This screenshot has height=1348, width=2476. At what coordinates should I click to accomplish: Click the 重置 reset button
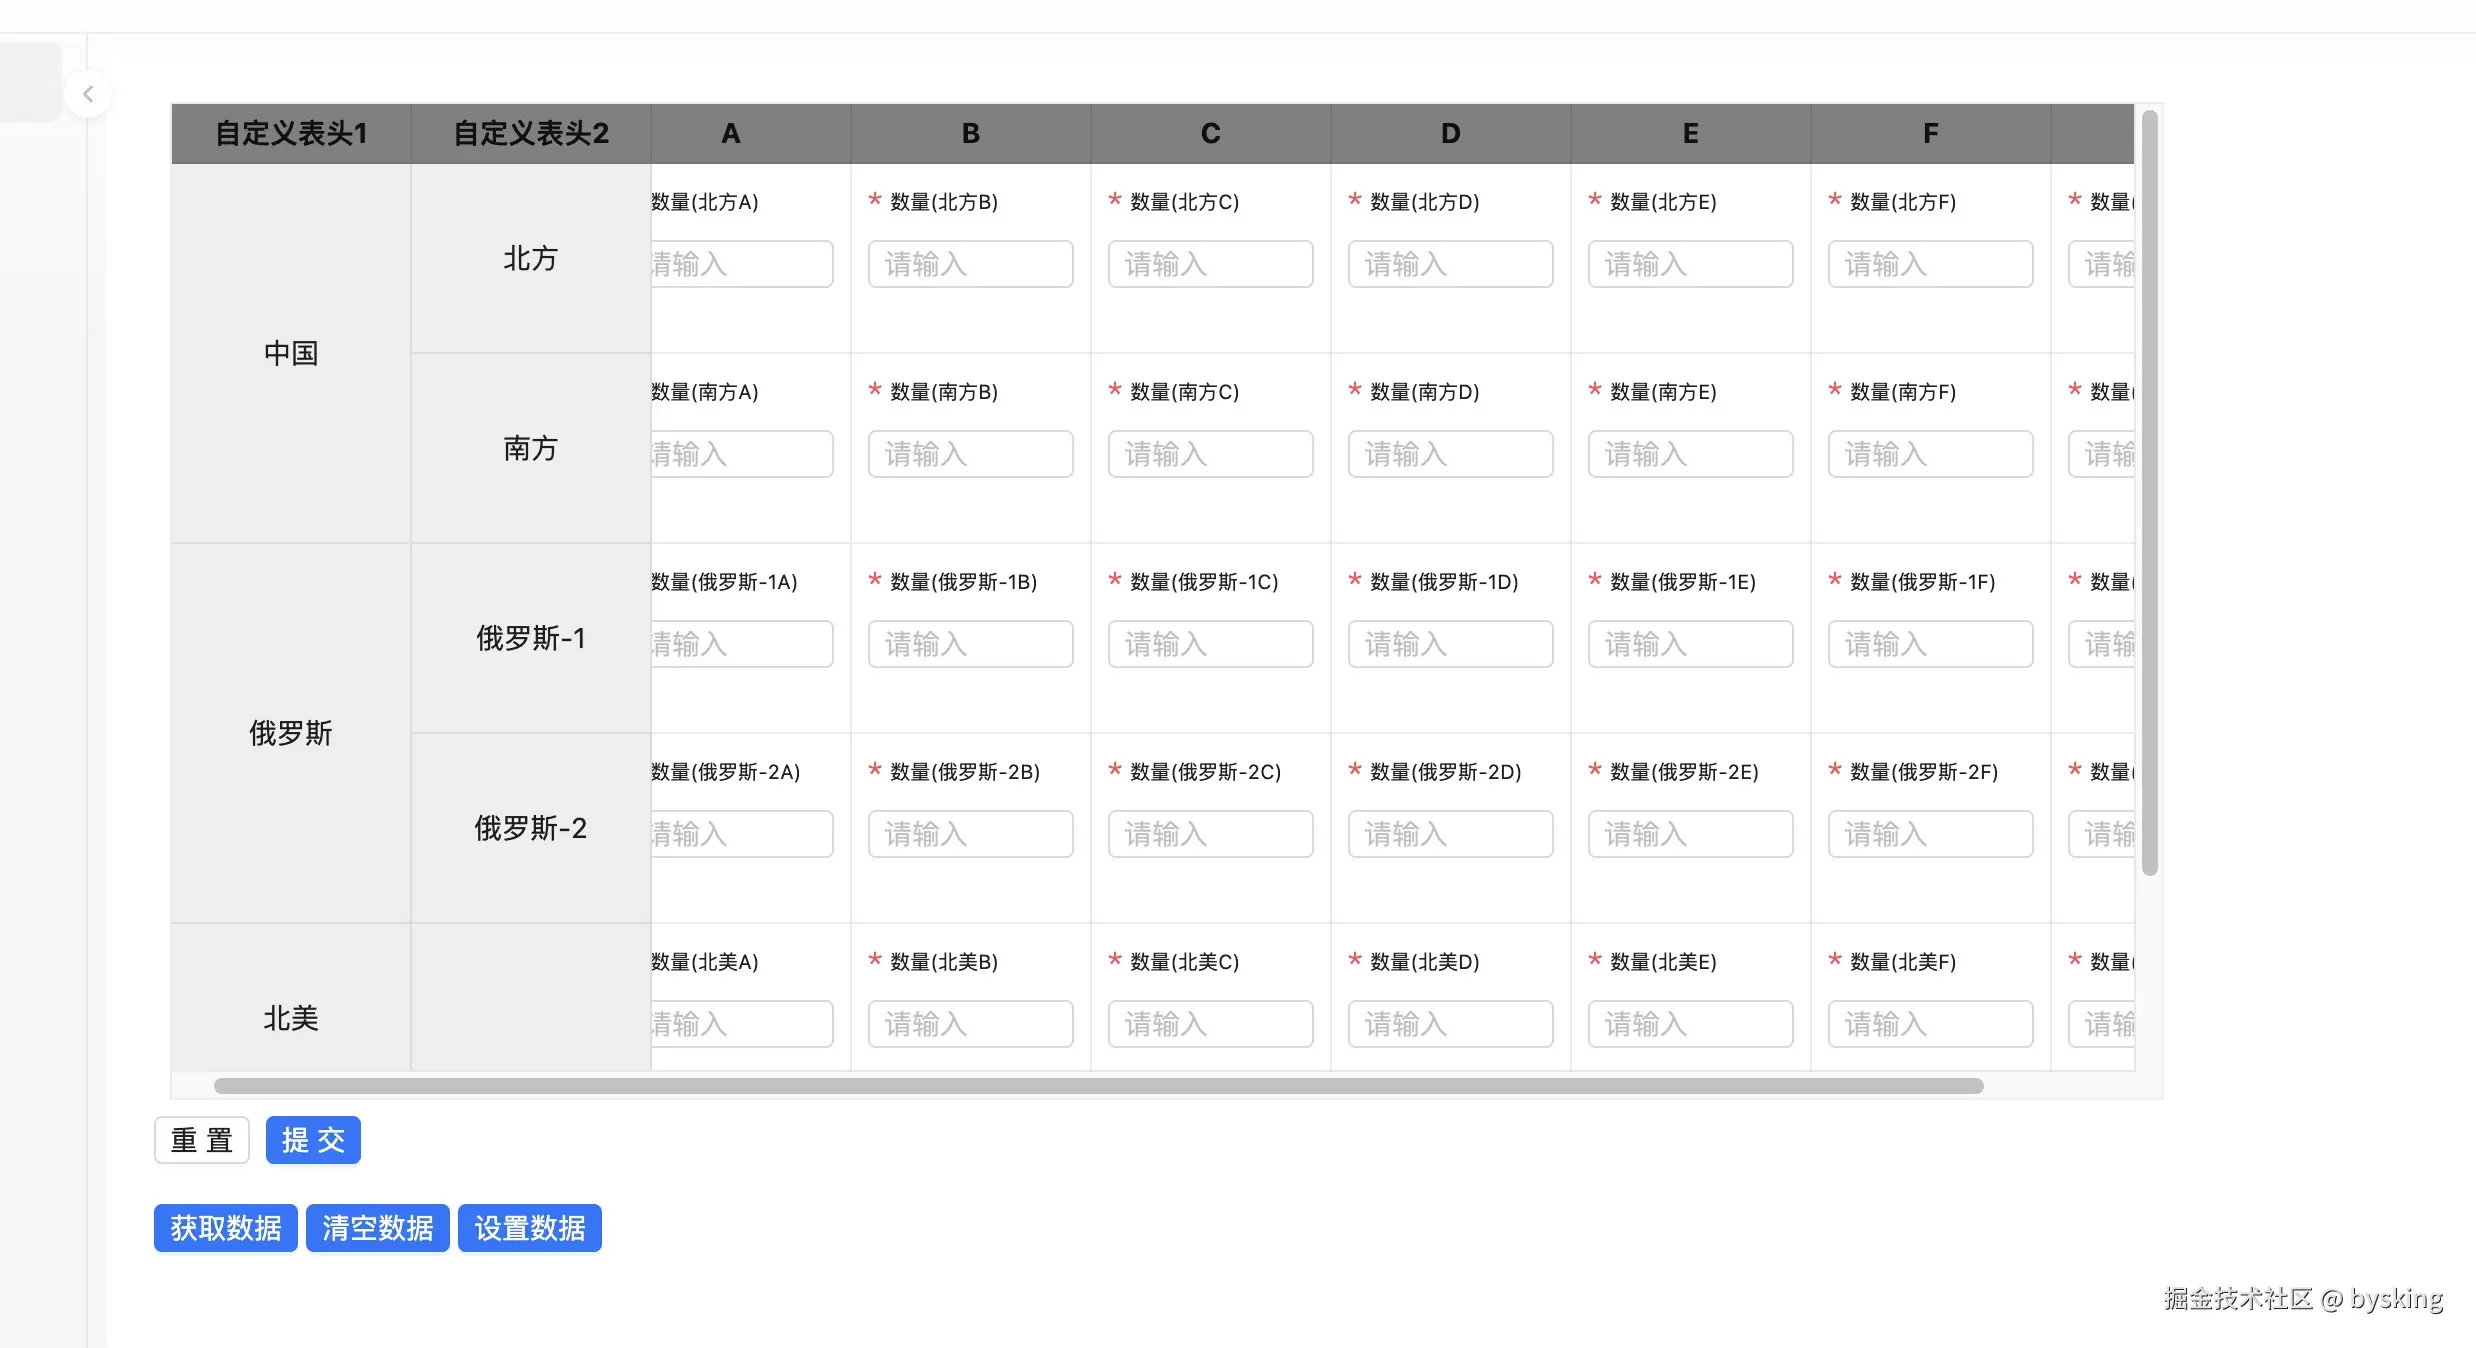[x=202, y=1140]
